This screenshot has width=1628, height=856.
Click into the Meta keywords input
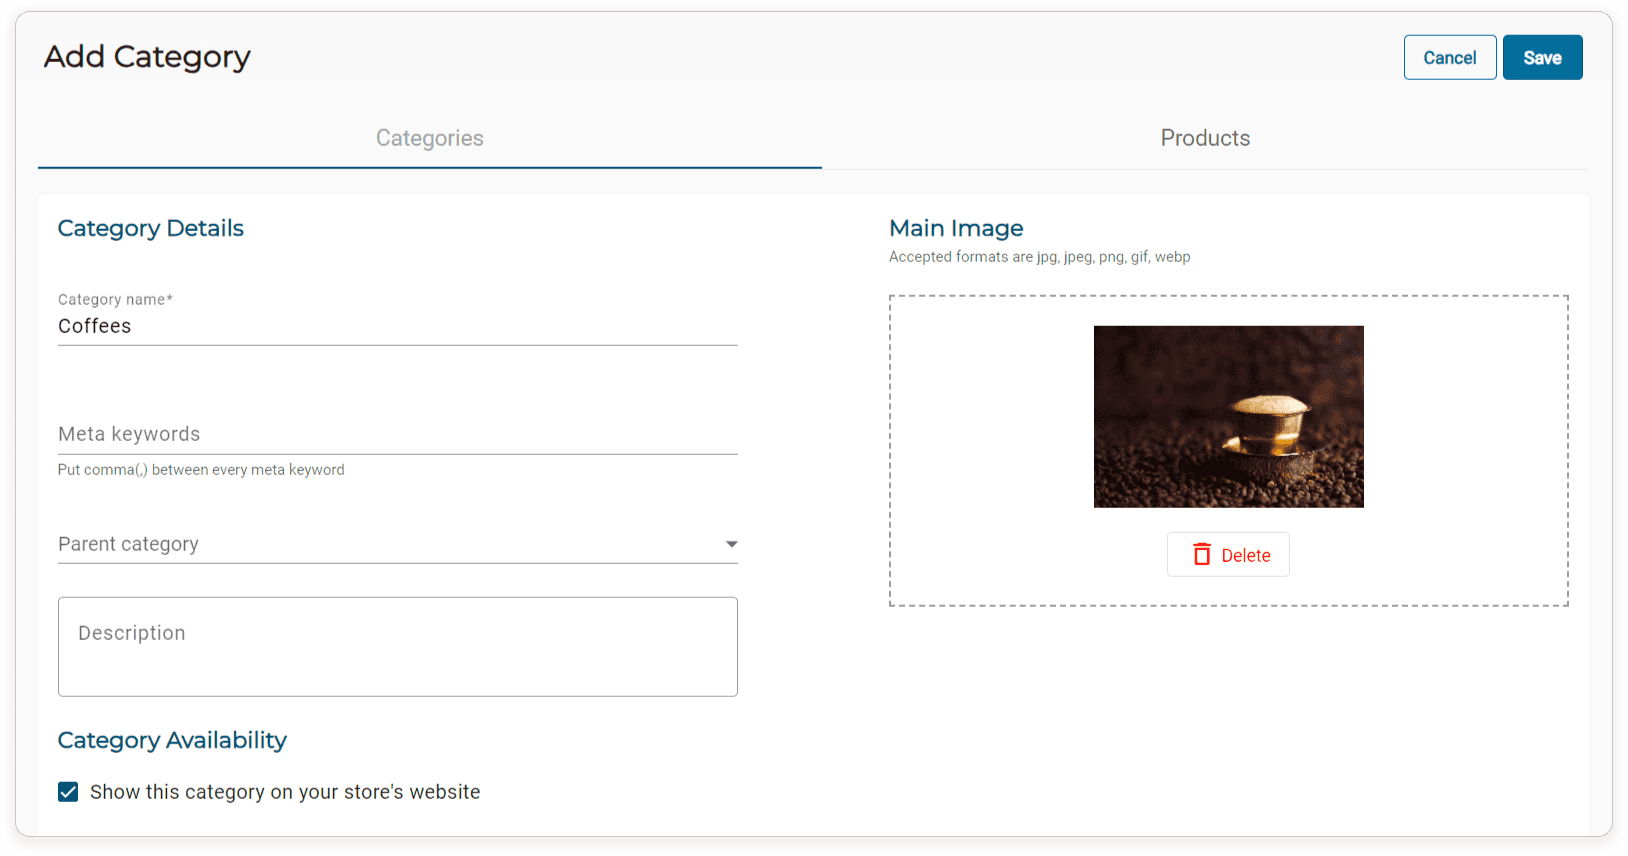(x=397, y=434)
